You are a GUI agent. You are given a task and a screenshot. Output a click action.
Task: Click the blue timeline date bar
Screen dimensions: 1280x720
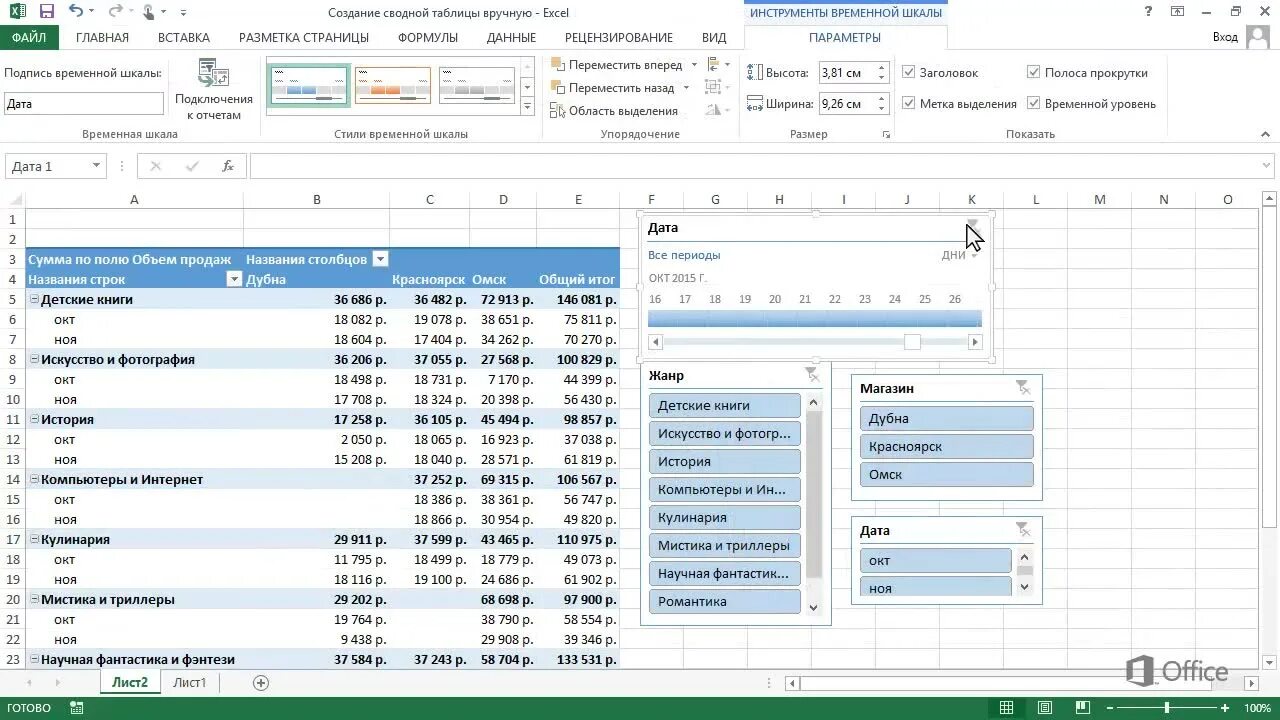point(815,318)
